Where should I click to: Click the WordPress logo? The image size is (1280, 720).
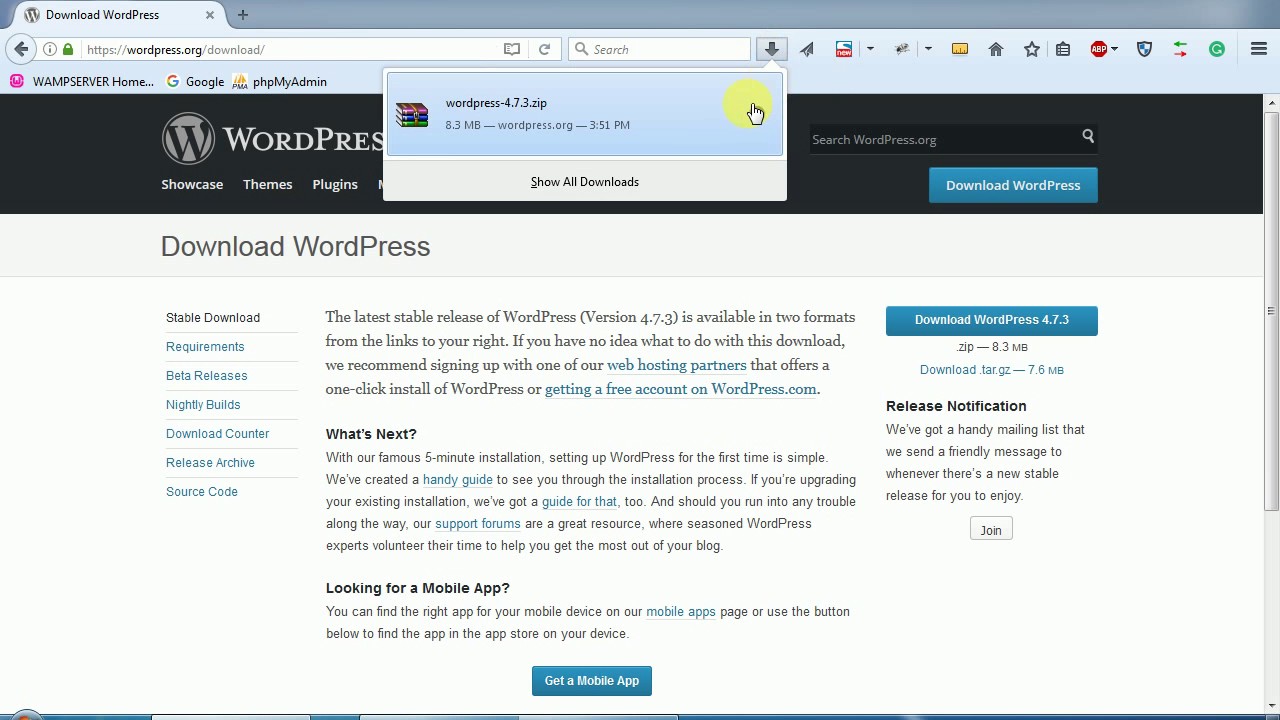click(272, 138)
